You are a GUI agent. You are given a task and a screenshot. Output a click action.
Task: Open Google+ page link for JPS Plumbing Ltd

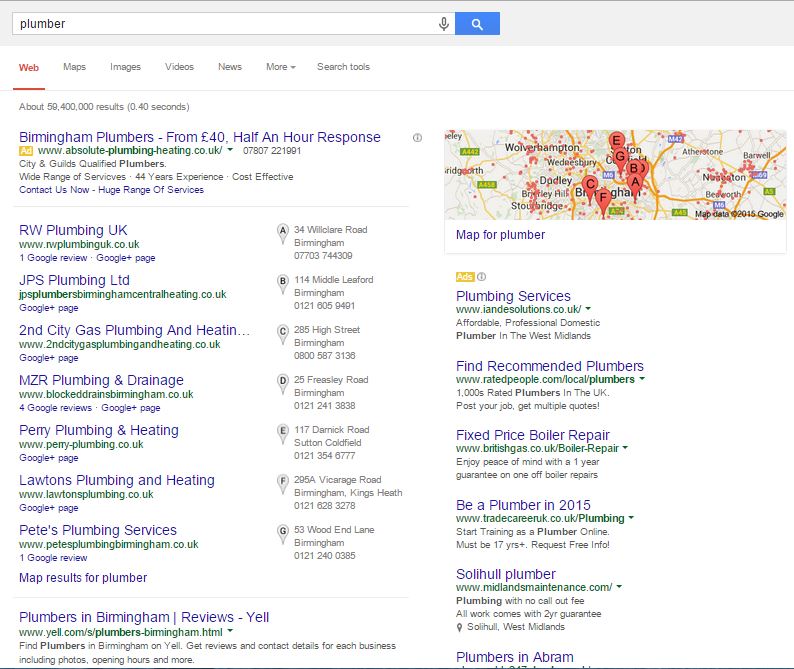pos(49,308)
